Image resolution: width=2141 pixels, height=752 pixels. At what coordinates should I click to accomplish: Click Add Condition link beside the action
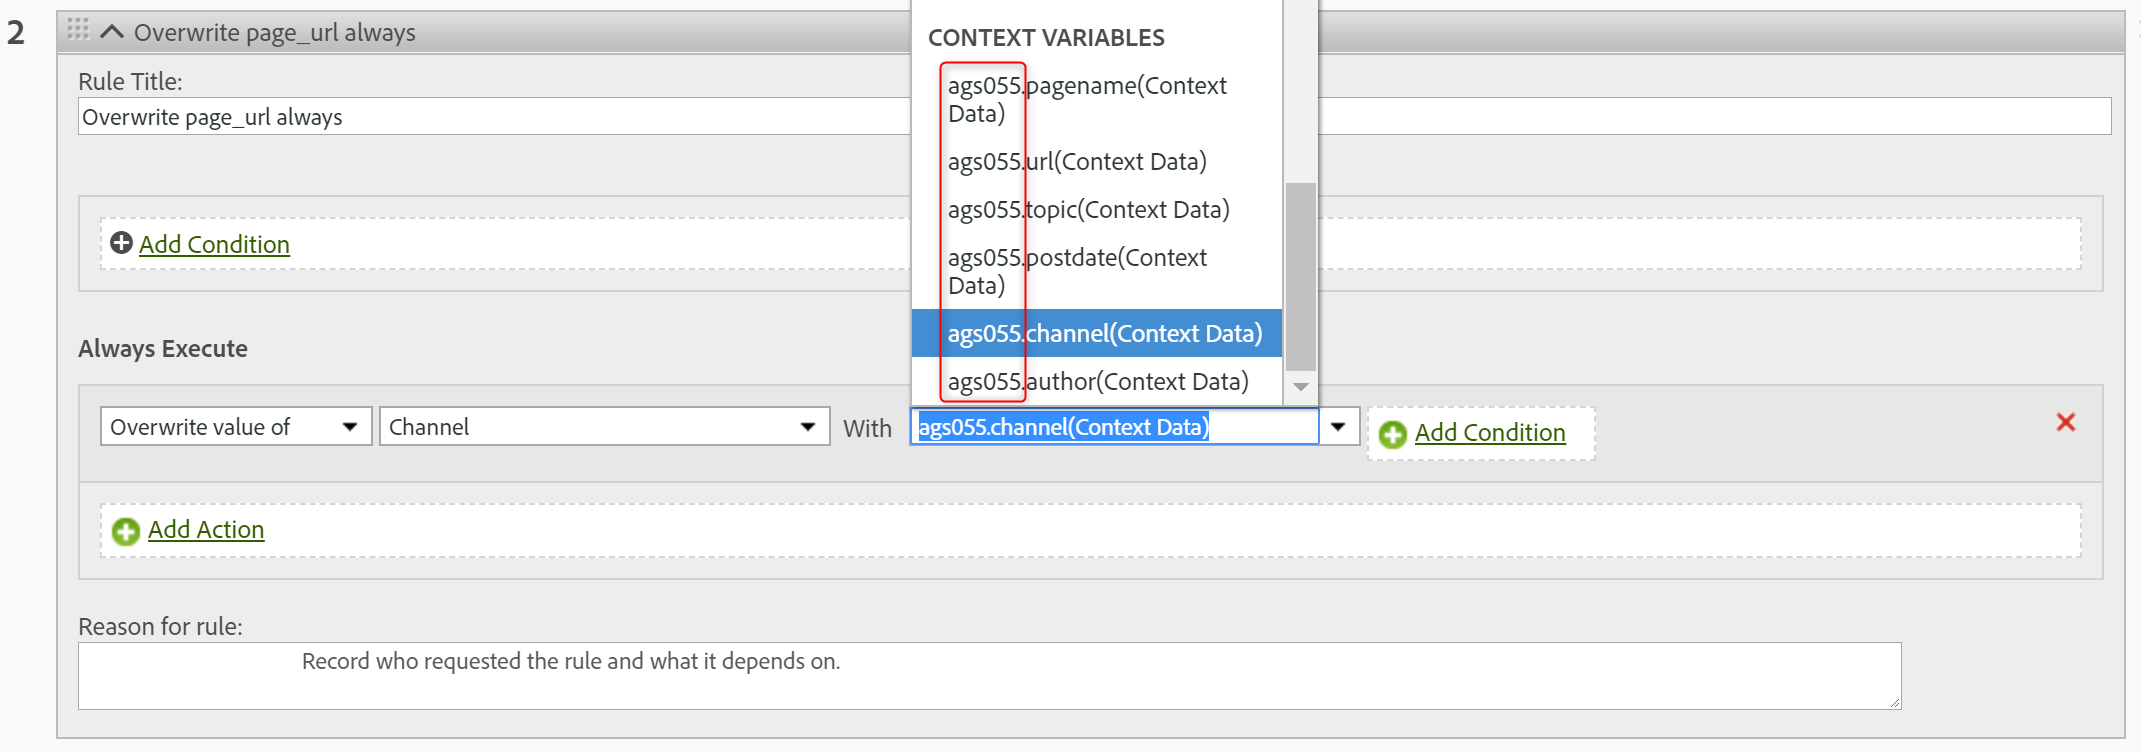pos(1489,433)
